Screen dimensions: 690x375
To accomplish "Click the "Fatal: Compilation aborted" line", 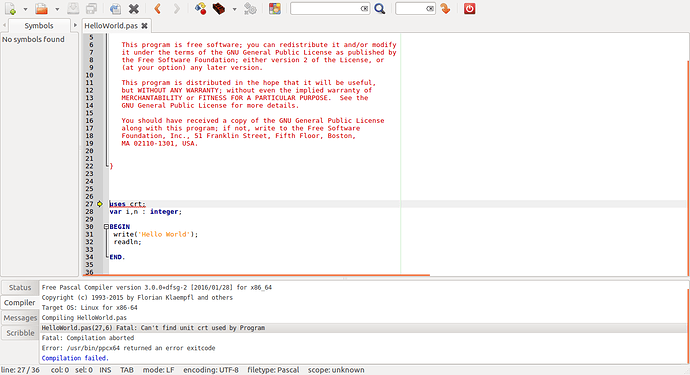I will pos(88,338).
